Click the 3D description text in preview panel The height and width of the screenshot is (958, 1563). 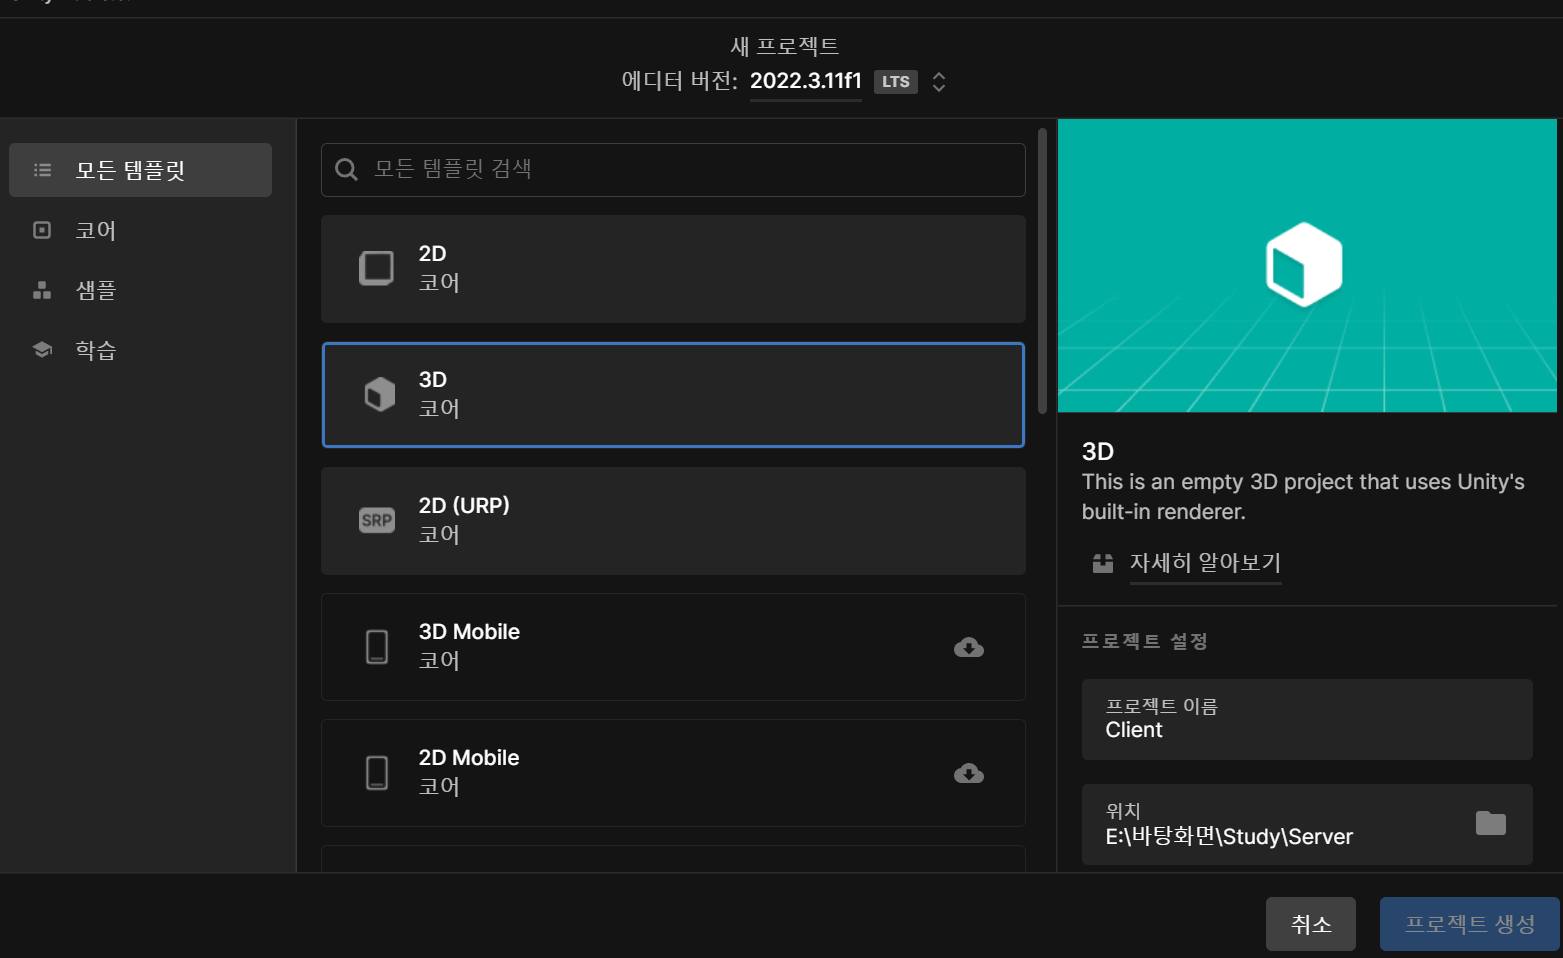[1303, 496]
